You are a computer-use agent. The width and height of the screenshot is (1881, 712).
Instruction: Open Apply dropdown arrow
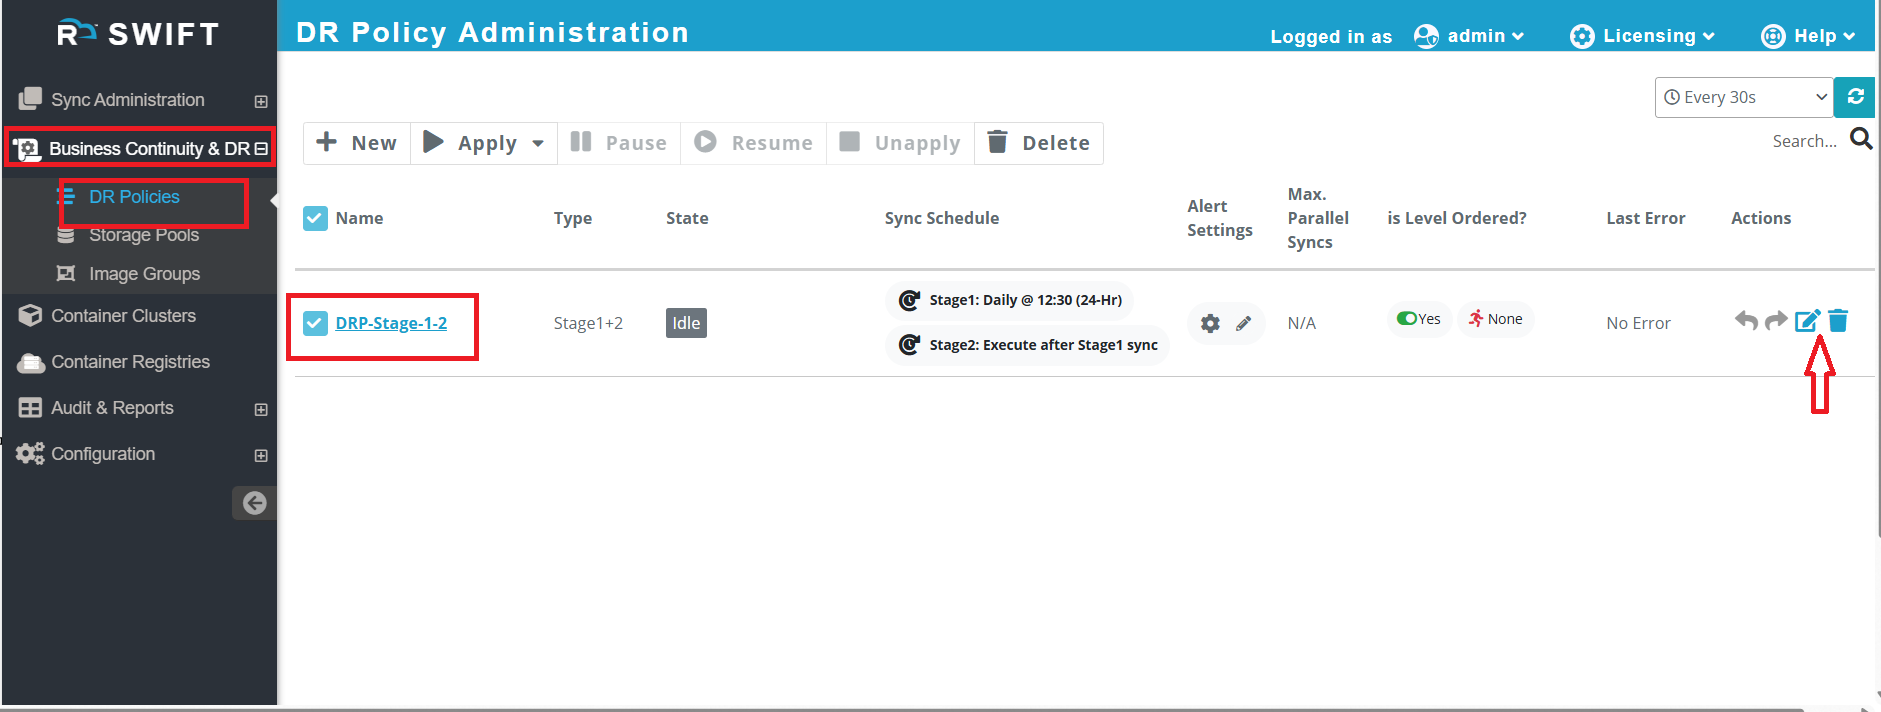(538, 144)
